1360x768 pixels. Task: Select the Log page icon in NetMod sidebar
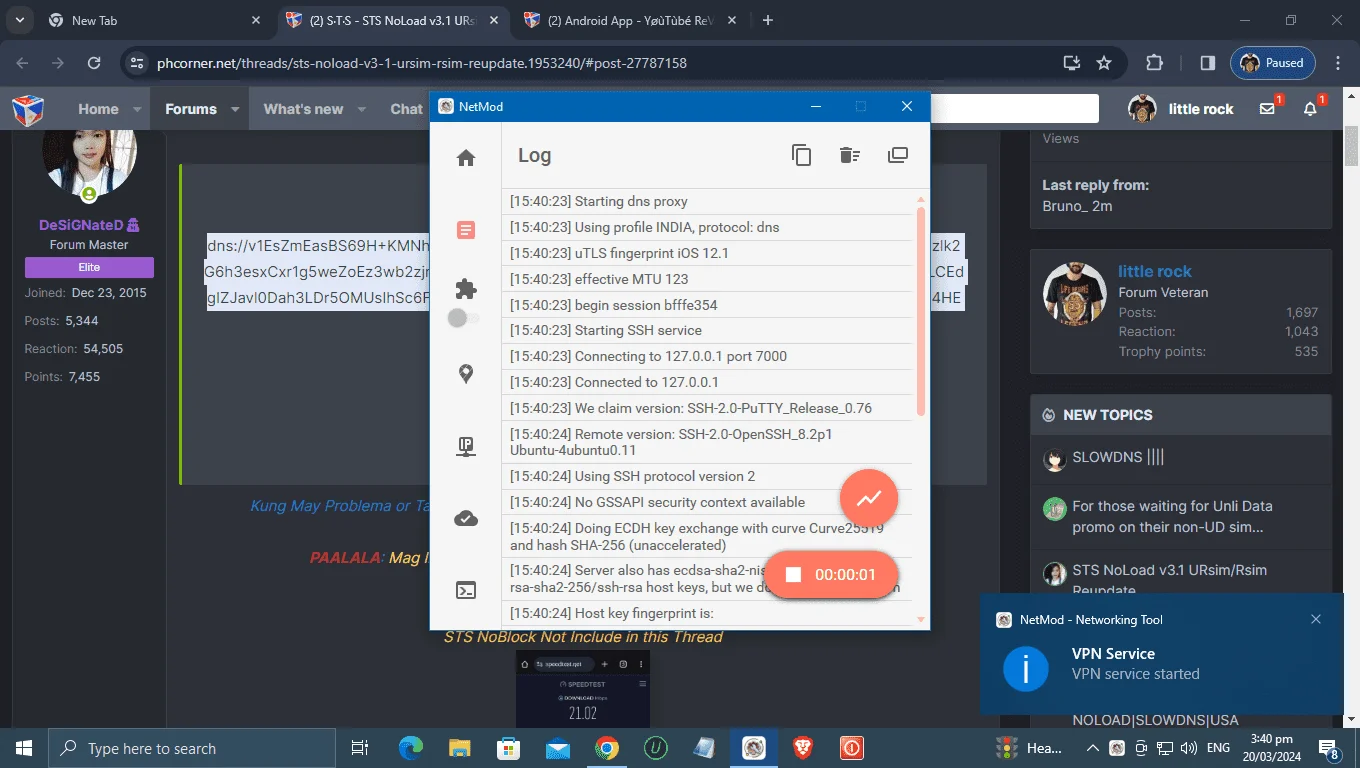(466, 230)
